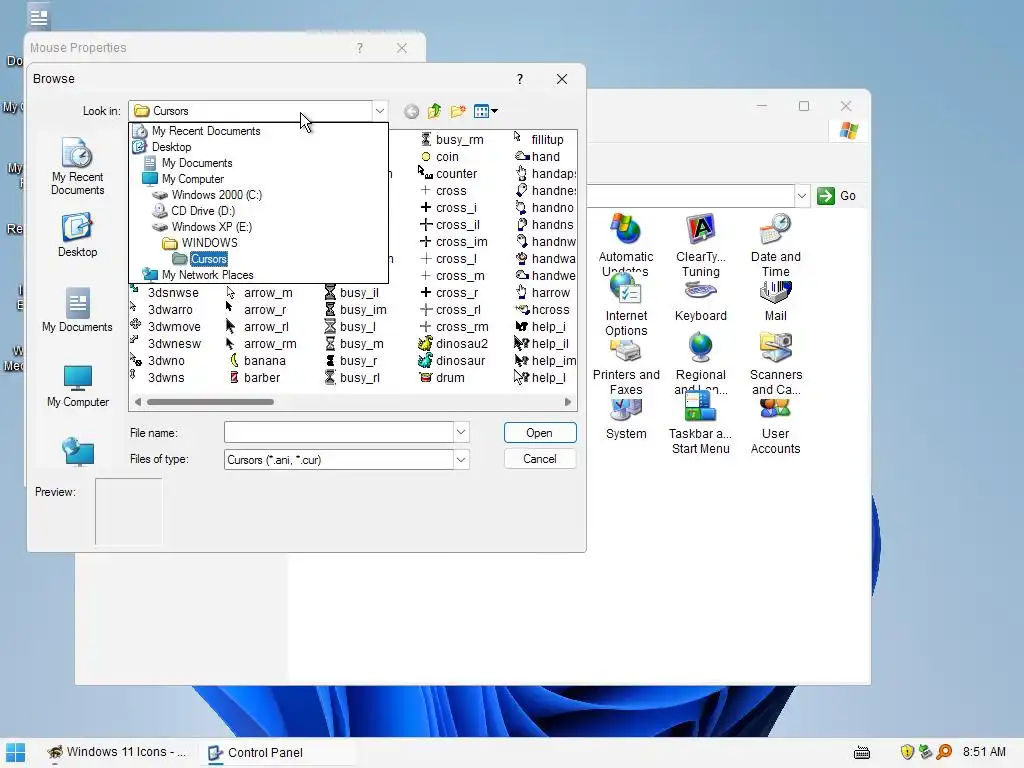Open User Accounts in Control Panel
This screenshot has height=768, width=1024.
pyautogui.click(x=775, y=427)
